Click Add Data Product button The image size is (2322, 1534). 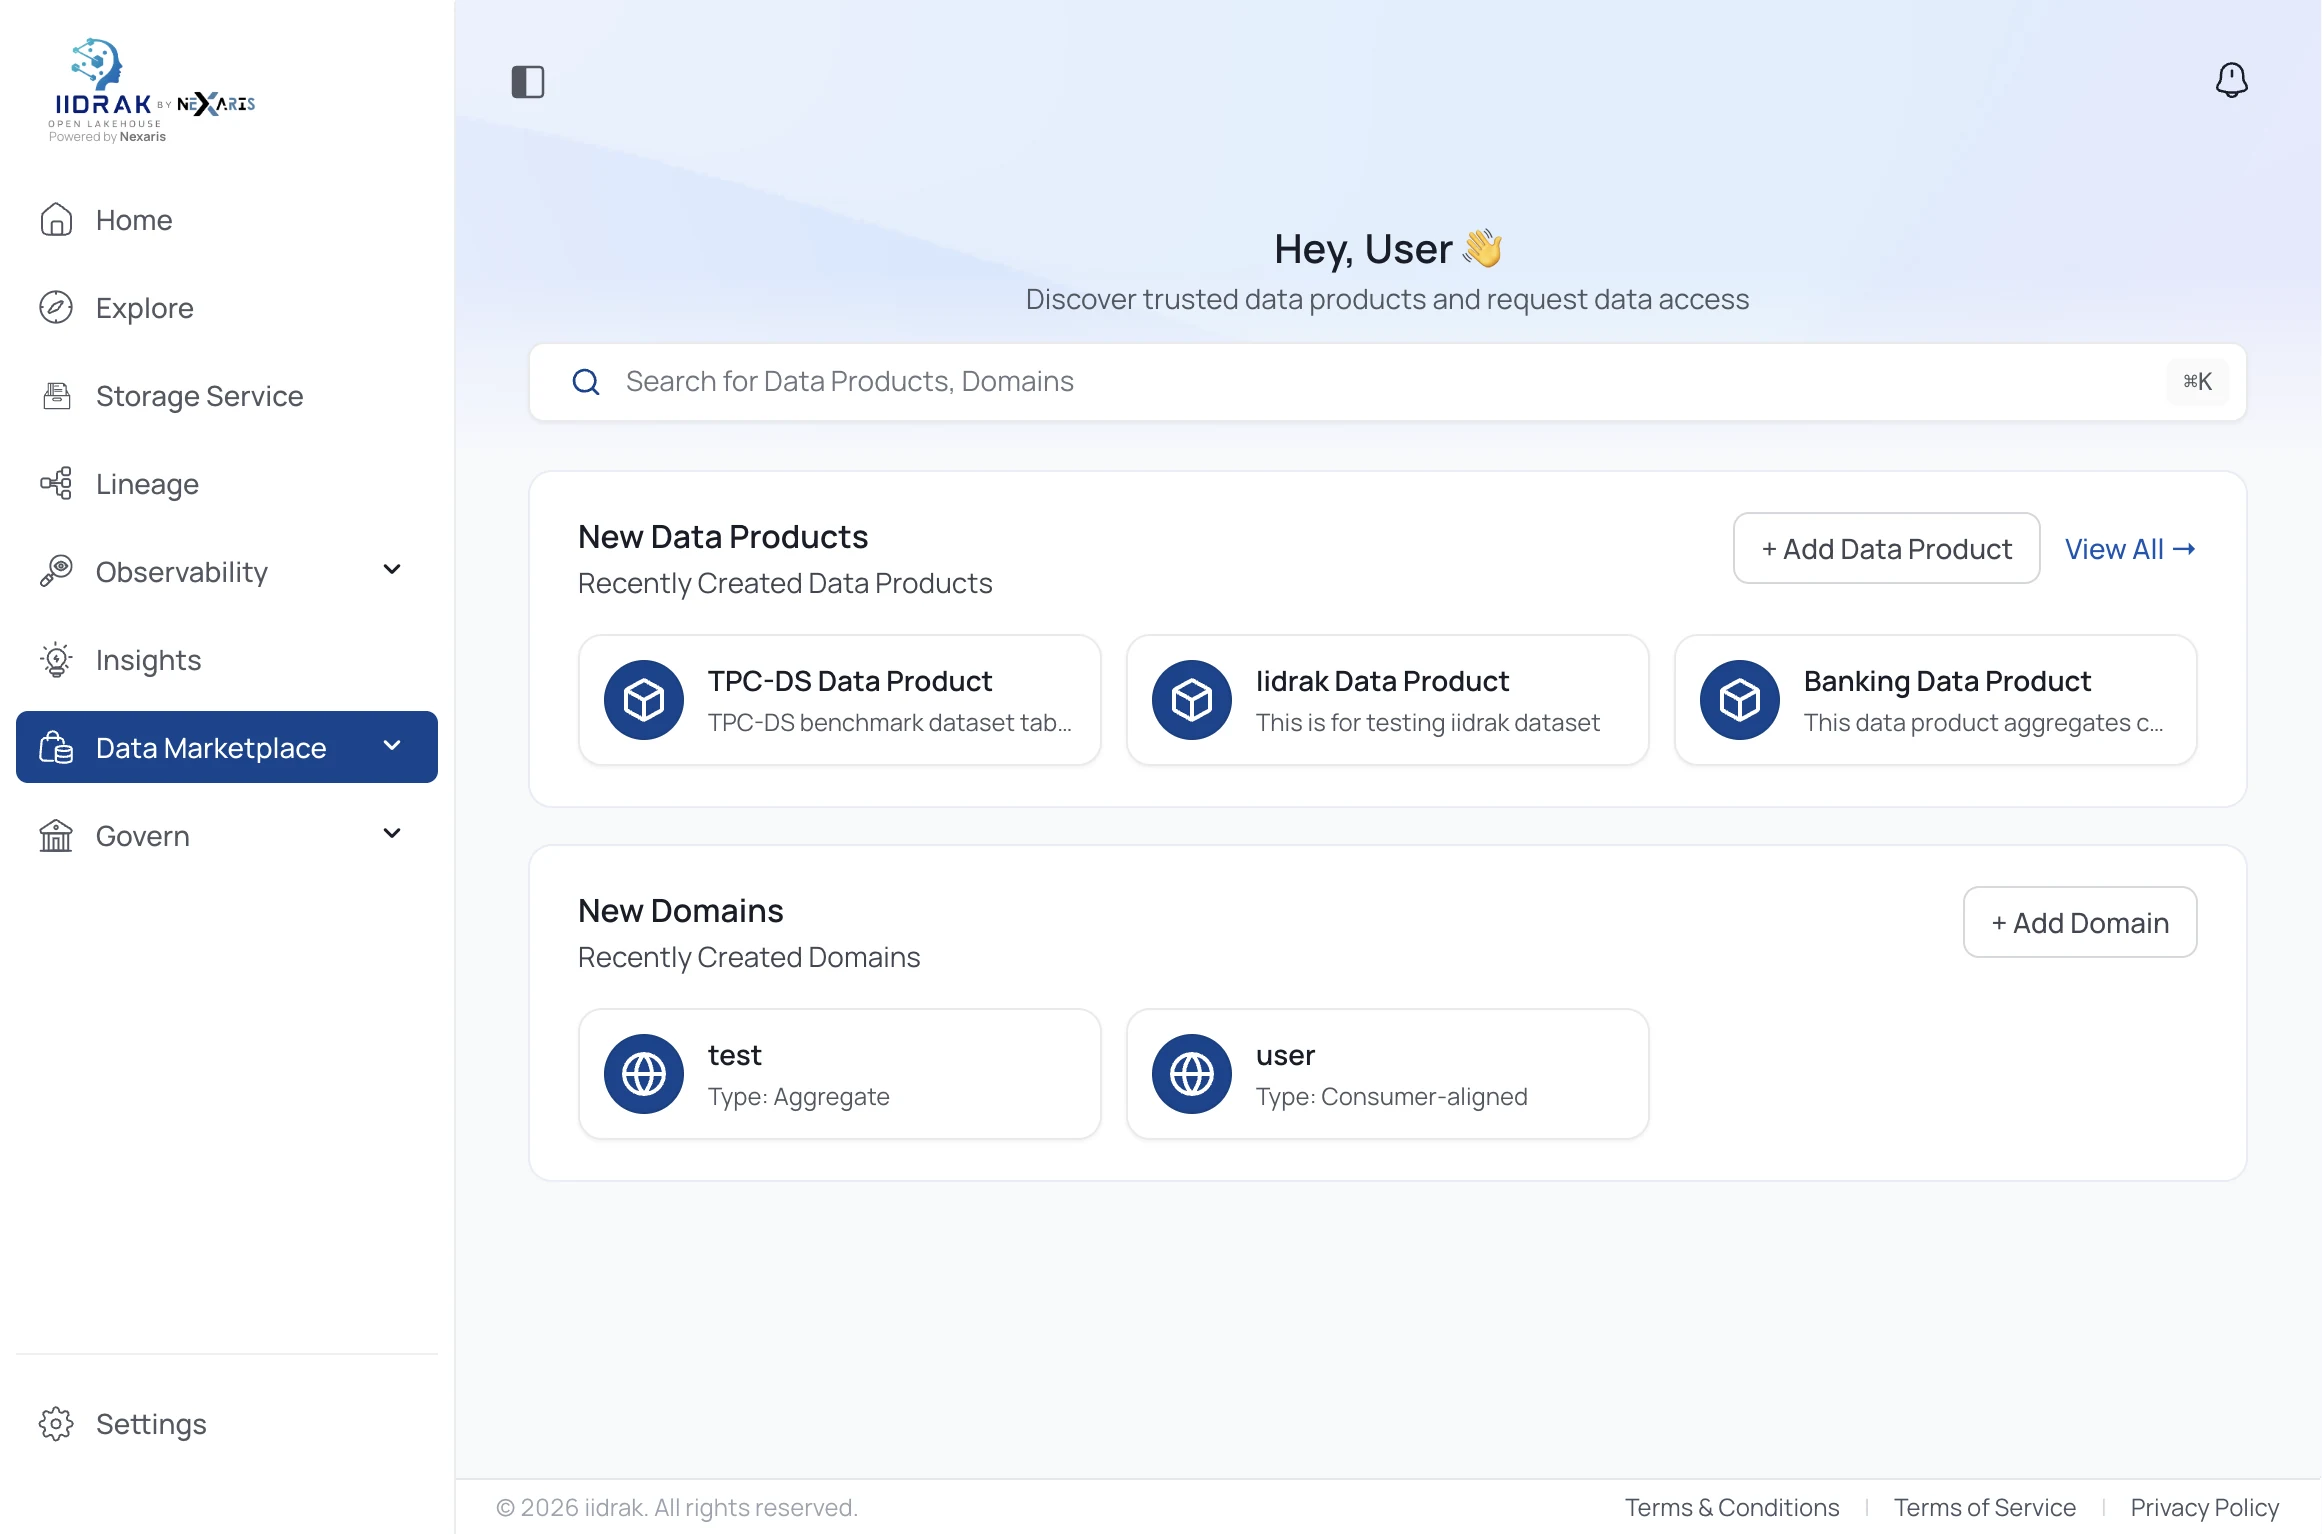pyautogui.click(x=1886, y=548)
